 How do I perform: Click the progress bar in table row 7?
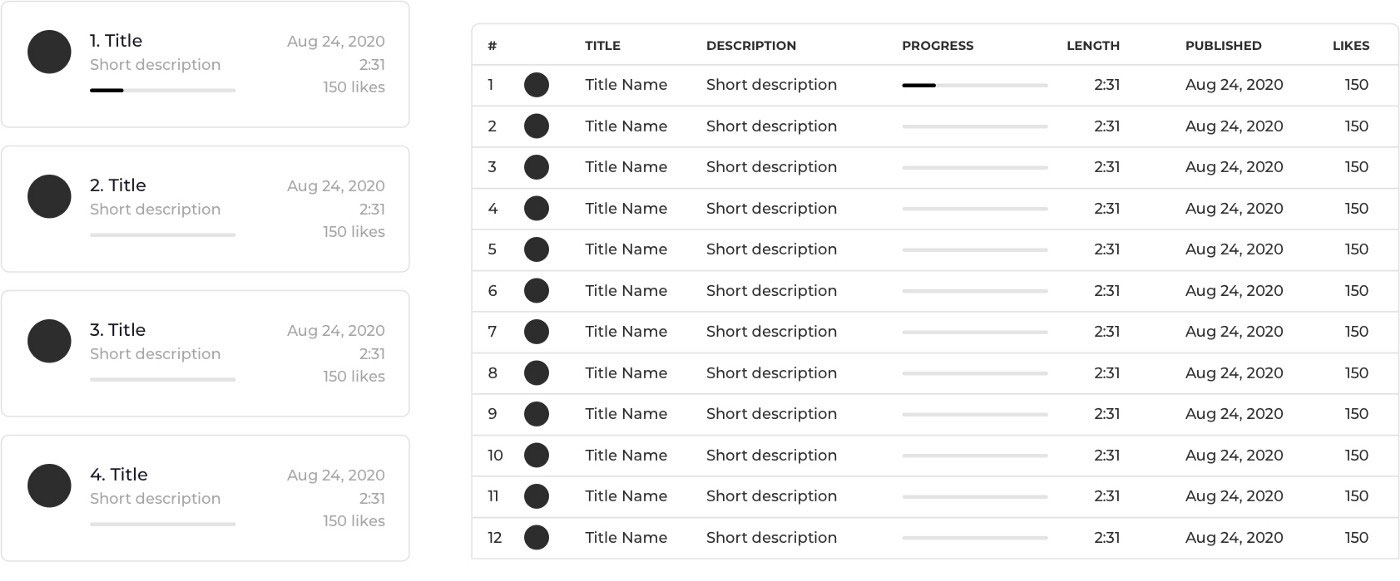pos(974,332)
